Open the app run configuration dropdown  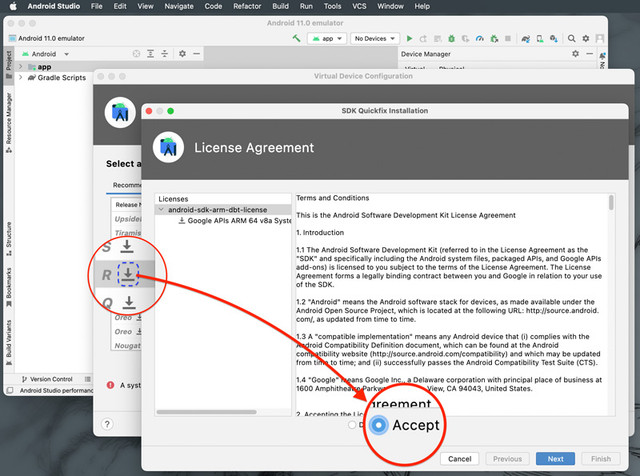pos(327,38)
